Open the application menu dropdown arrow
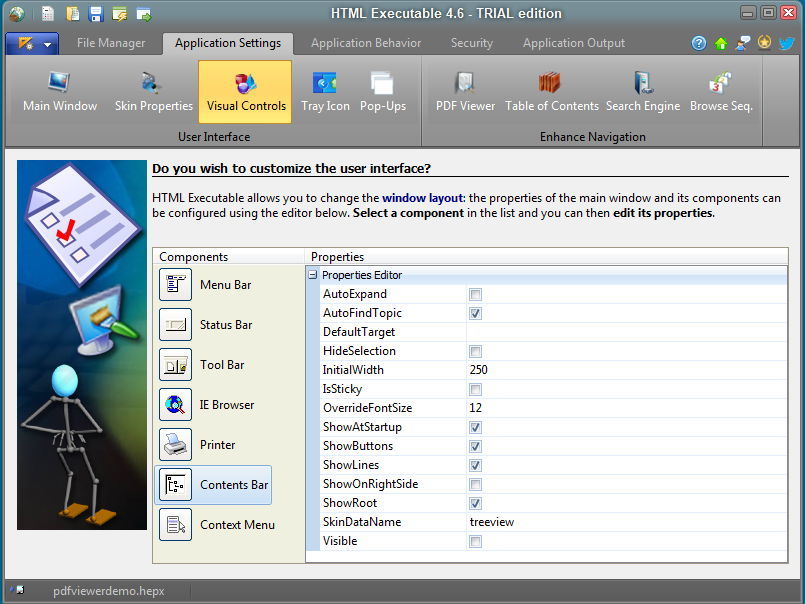This screenshot has height=604, width=805. (x=47, y=44)
